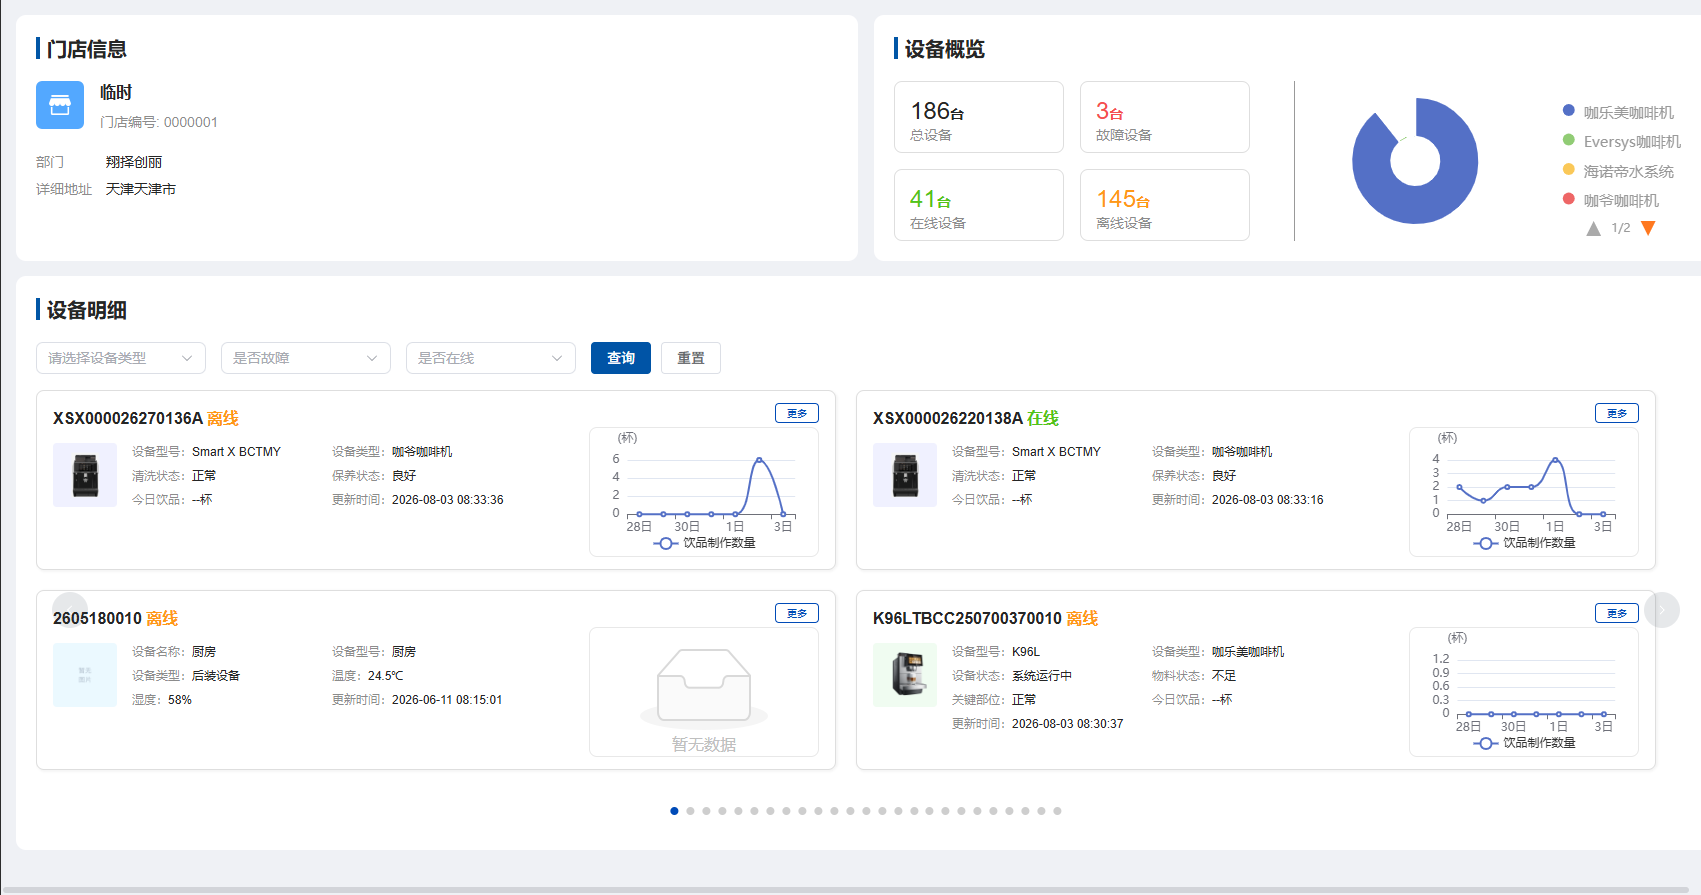Screen dimensions: 1701x895
Task: Click update time 2026-06-11 08:15:01
Action: [447, 700]
